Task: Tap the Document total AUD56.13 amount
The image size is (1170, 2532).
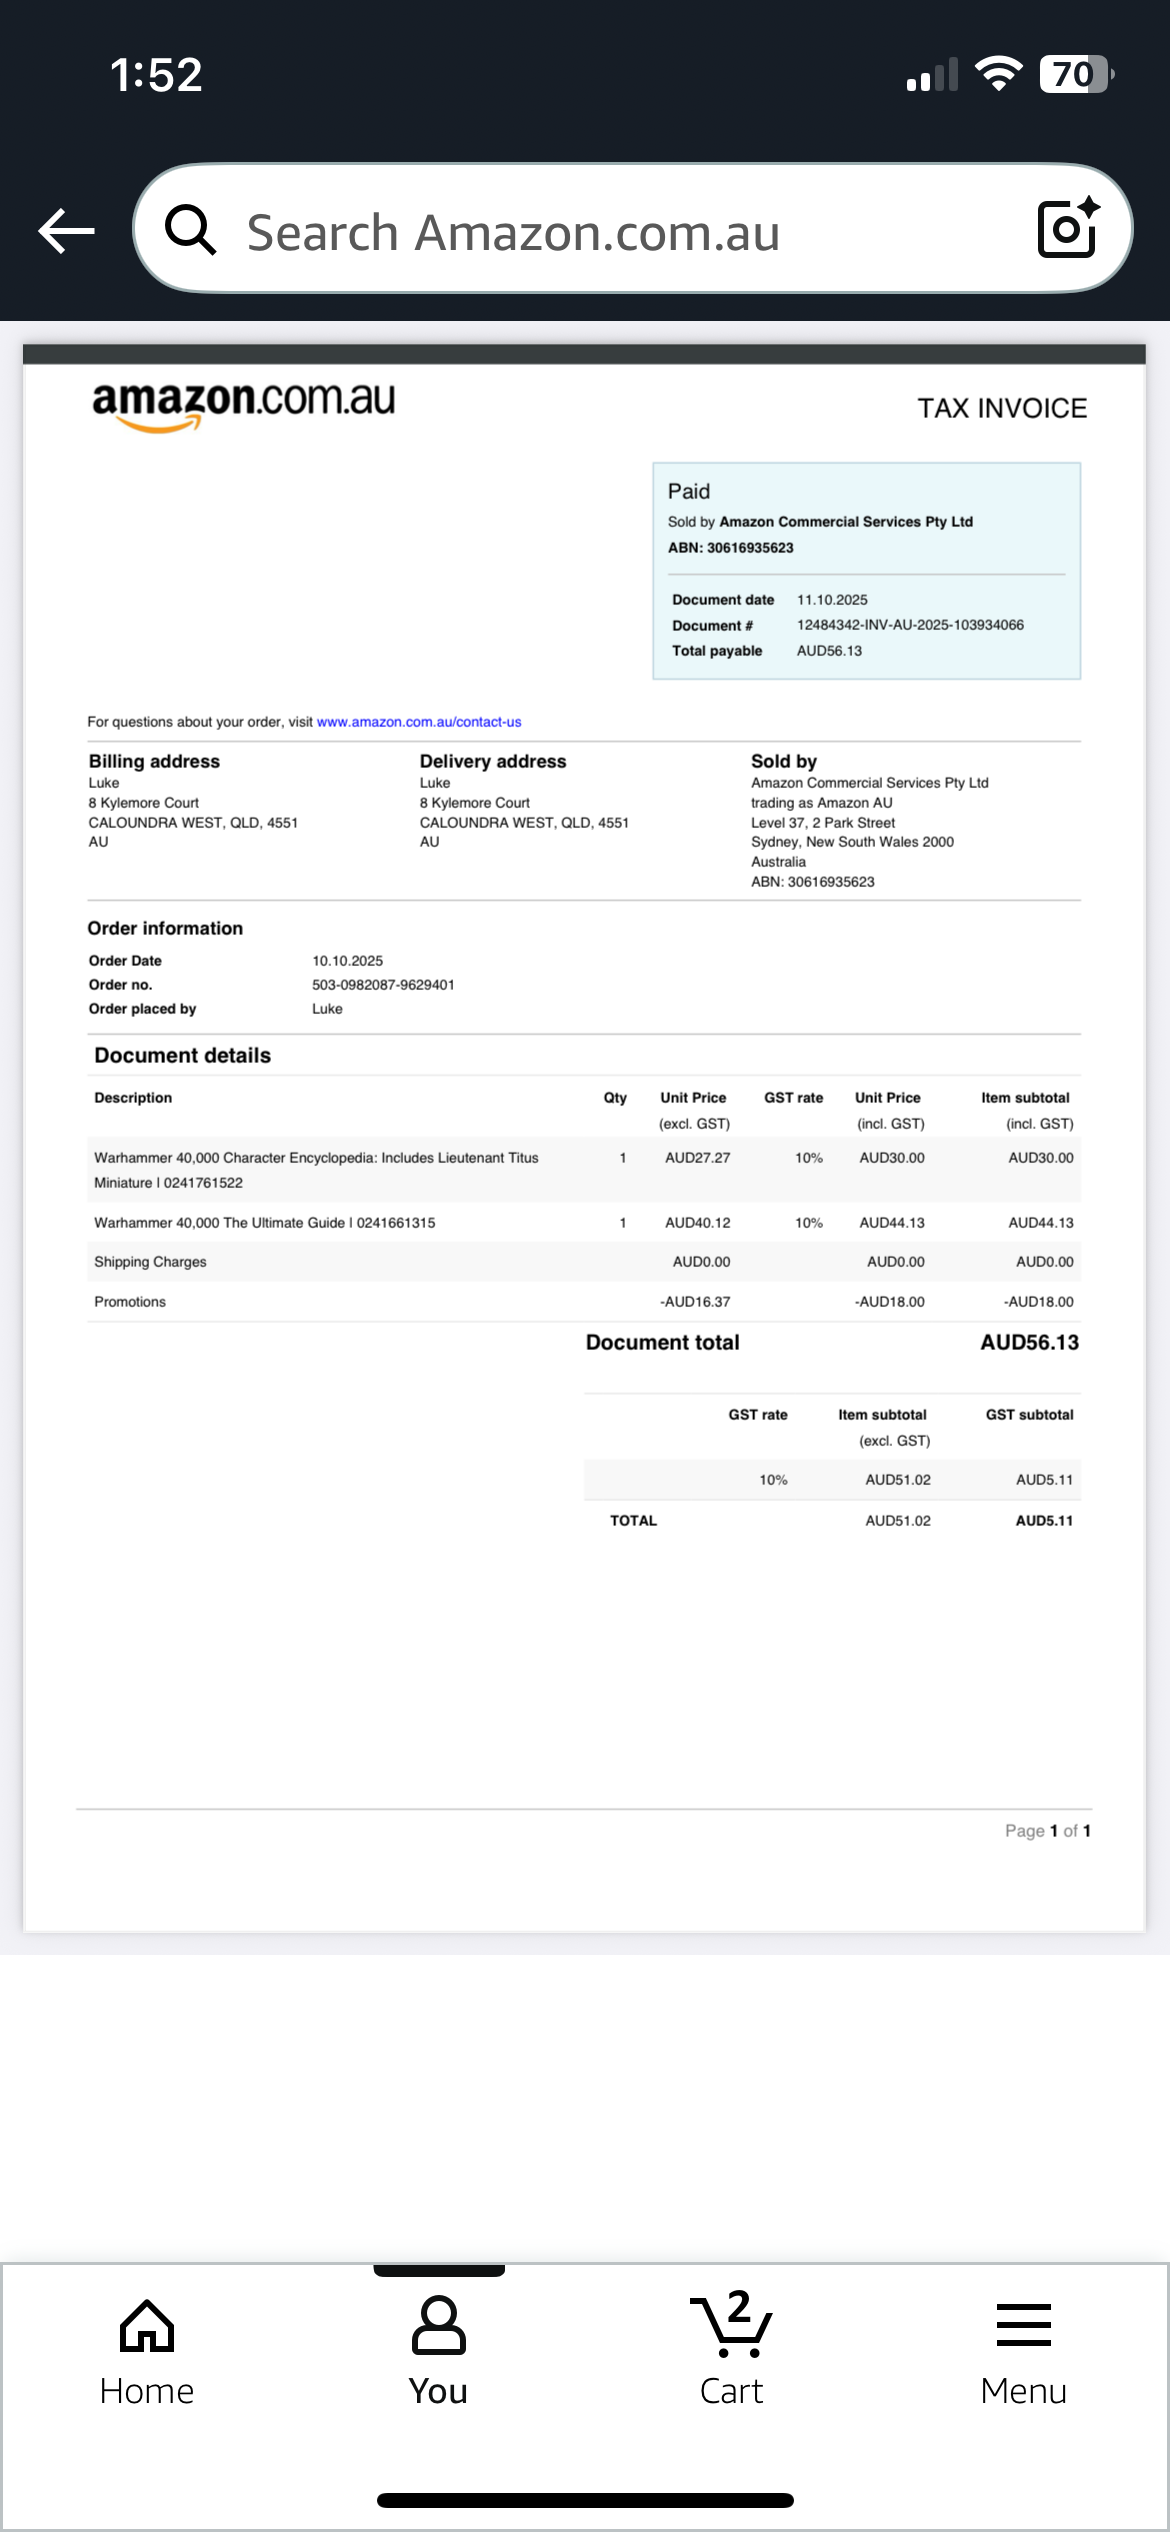Action: click(x=1029, y=1343)
